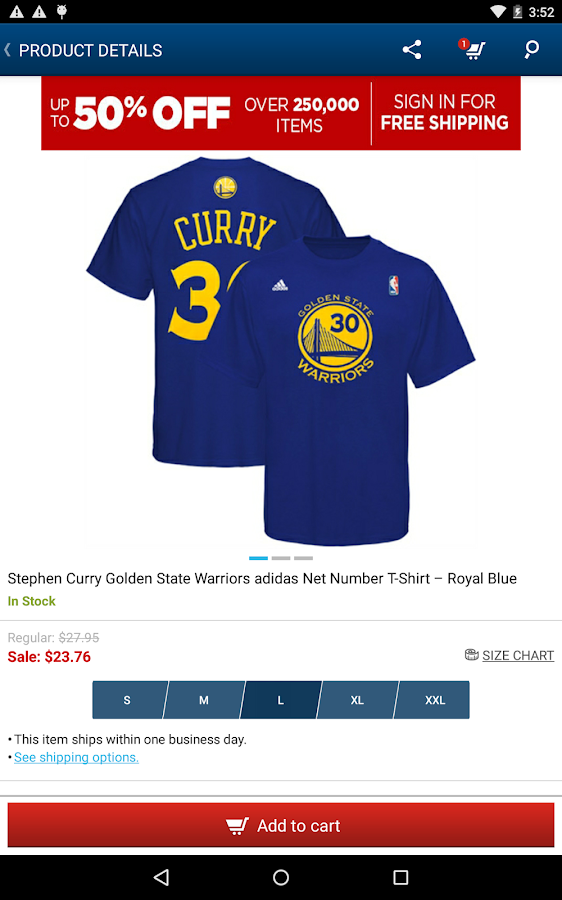The image size is (562, 900).
Task: Select size M
Action: (x=204, y=700)
